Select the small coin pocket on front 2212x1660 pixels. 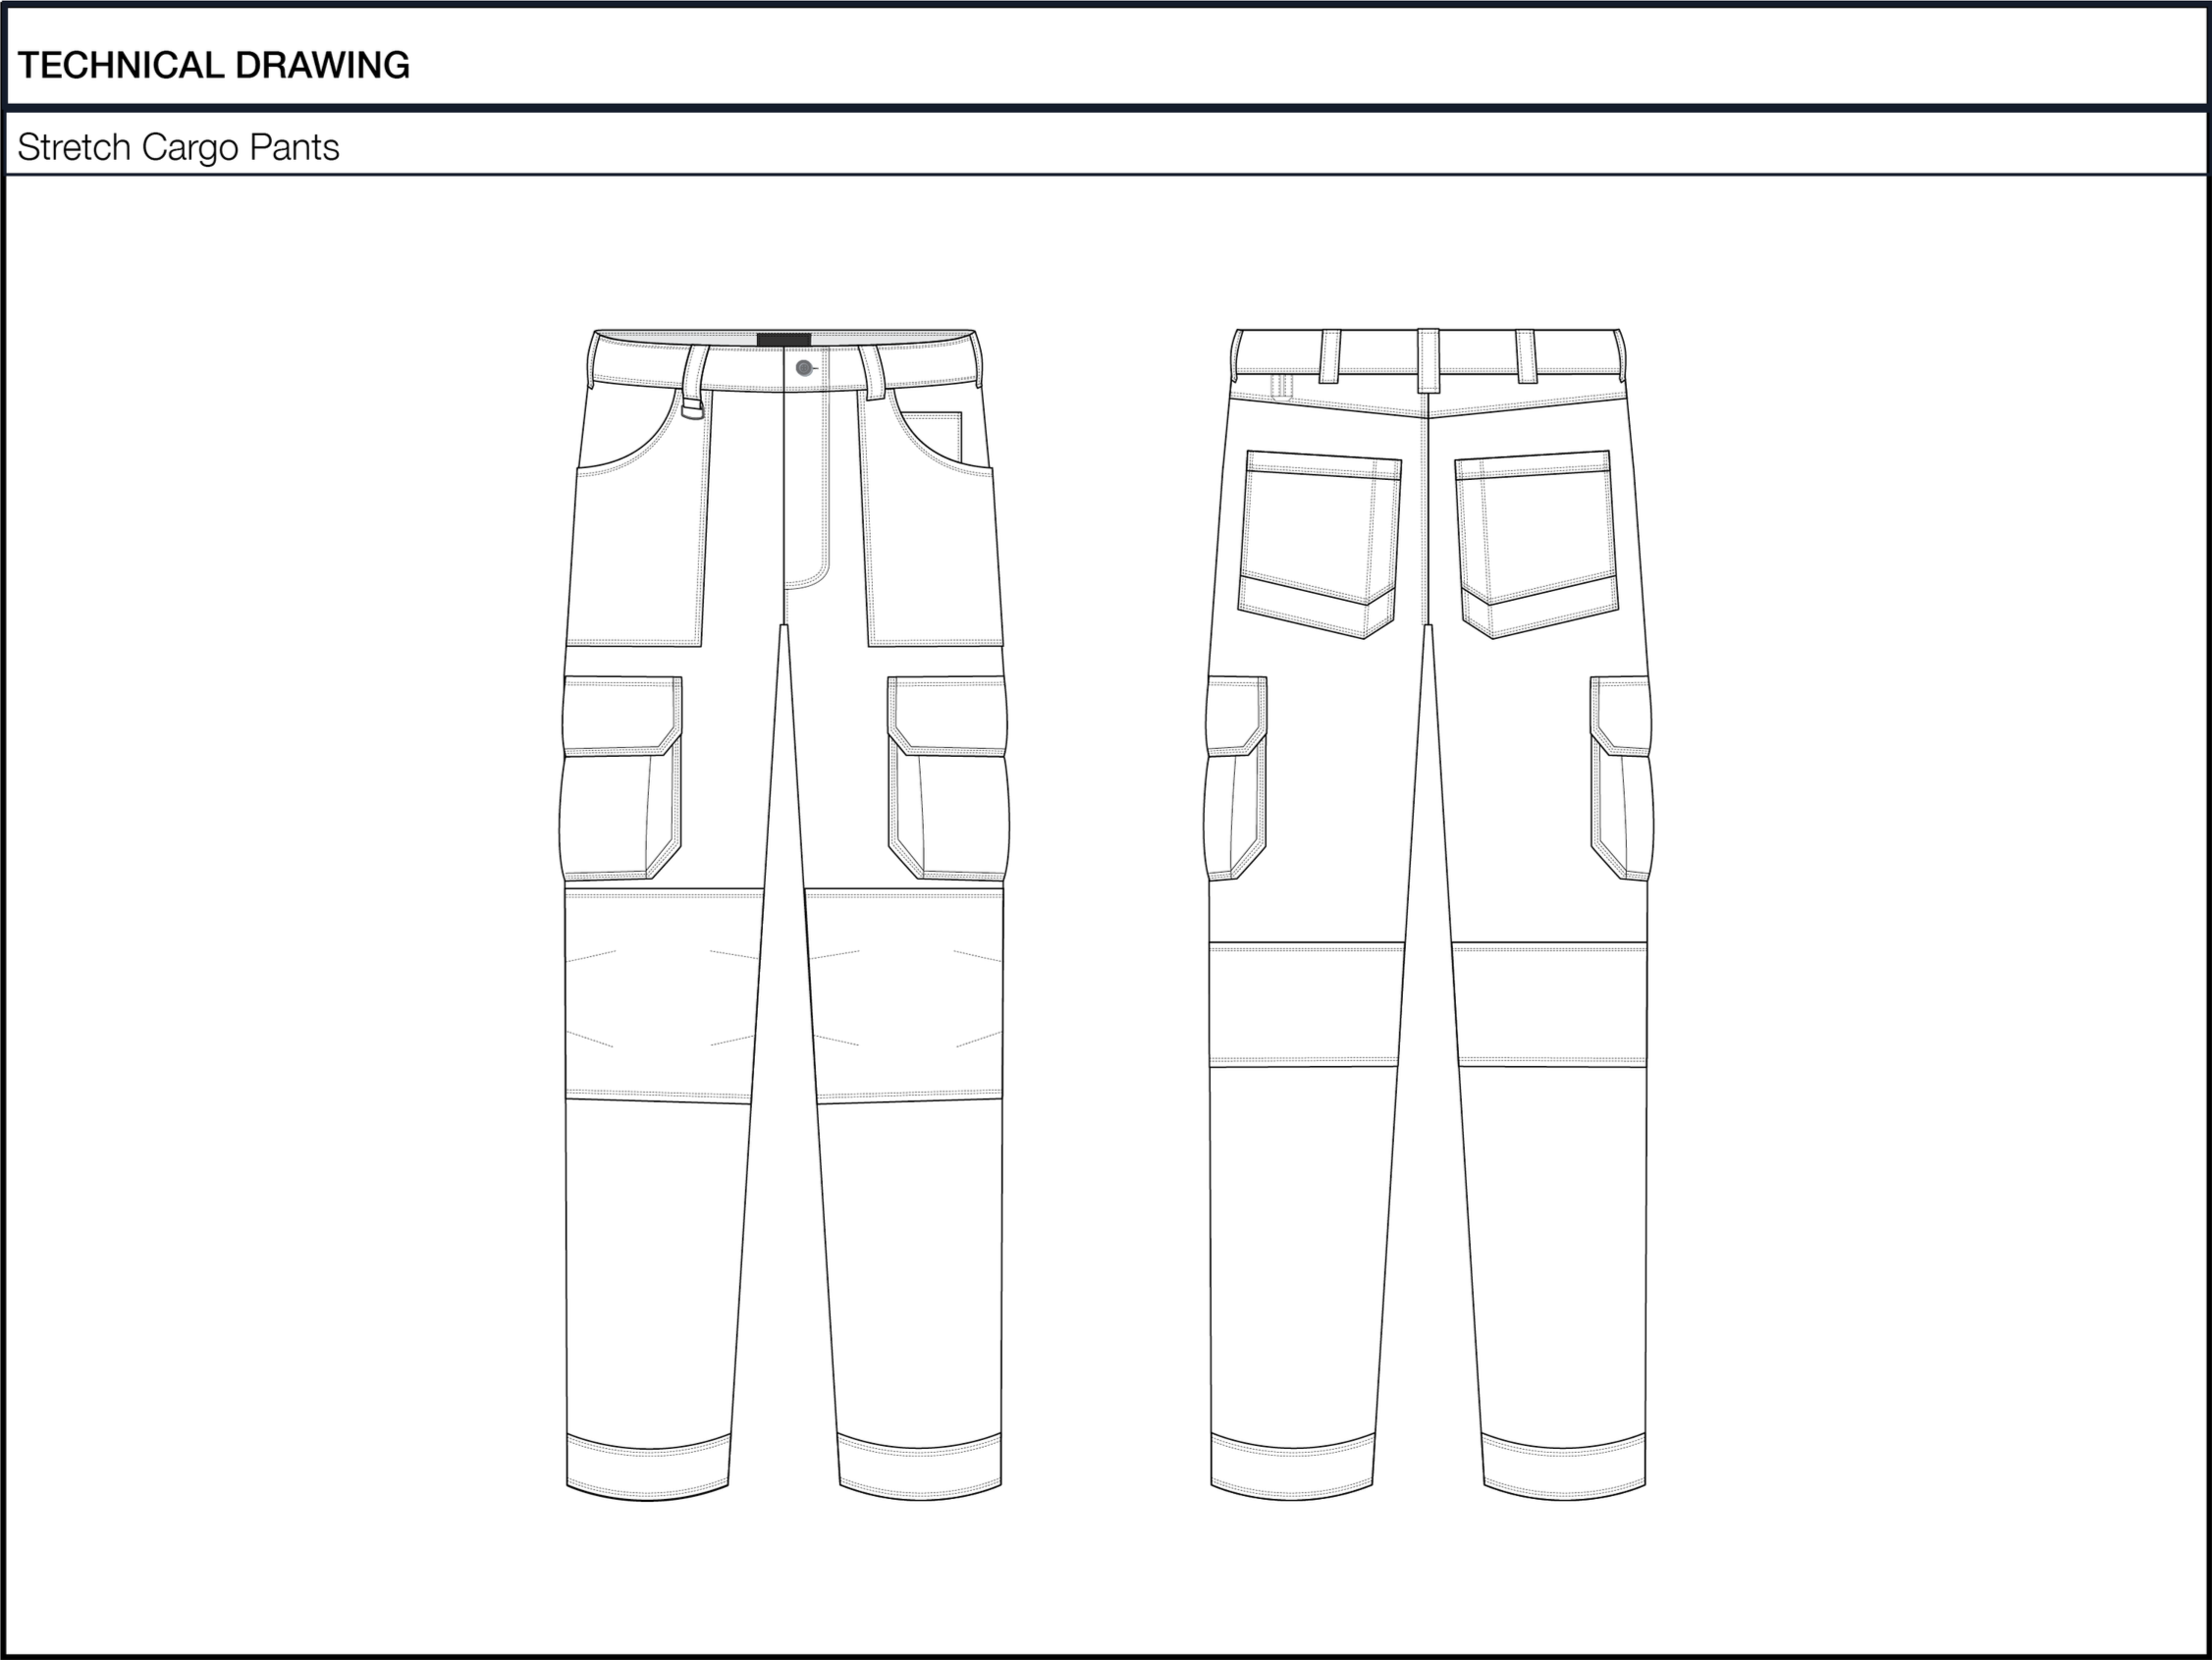940,435
